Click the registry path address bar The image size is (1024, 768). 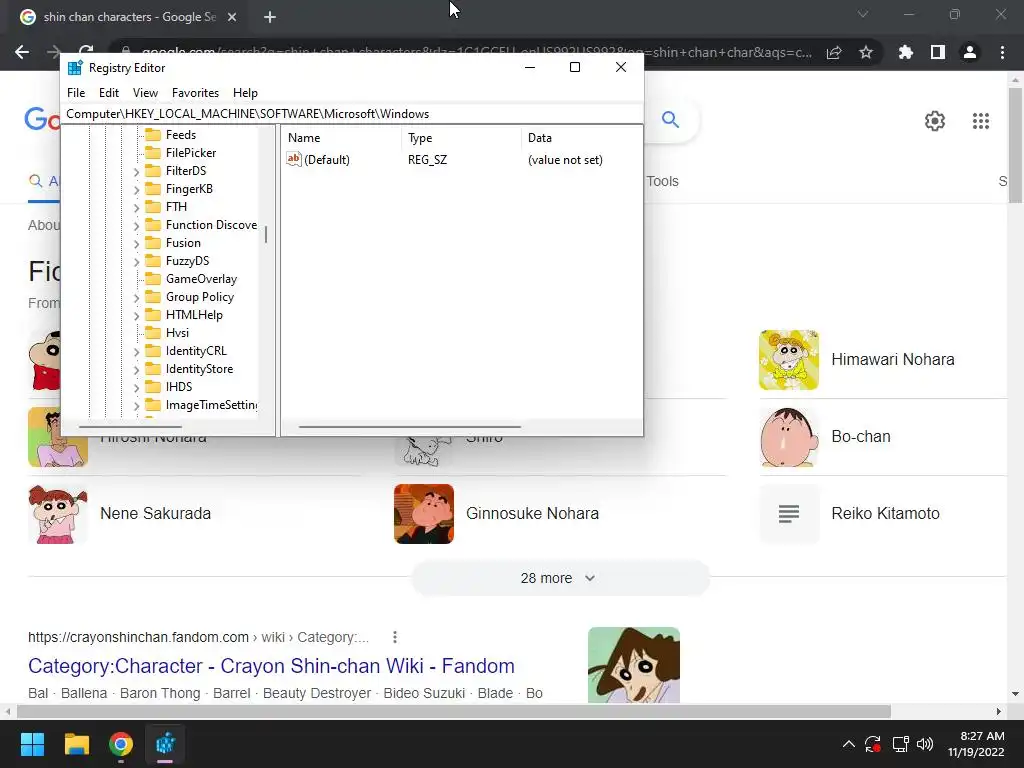pos(351,114)
